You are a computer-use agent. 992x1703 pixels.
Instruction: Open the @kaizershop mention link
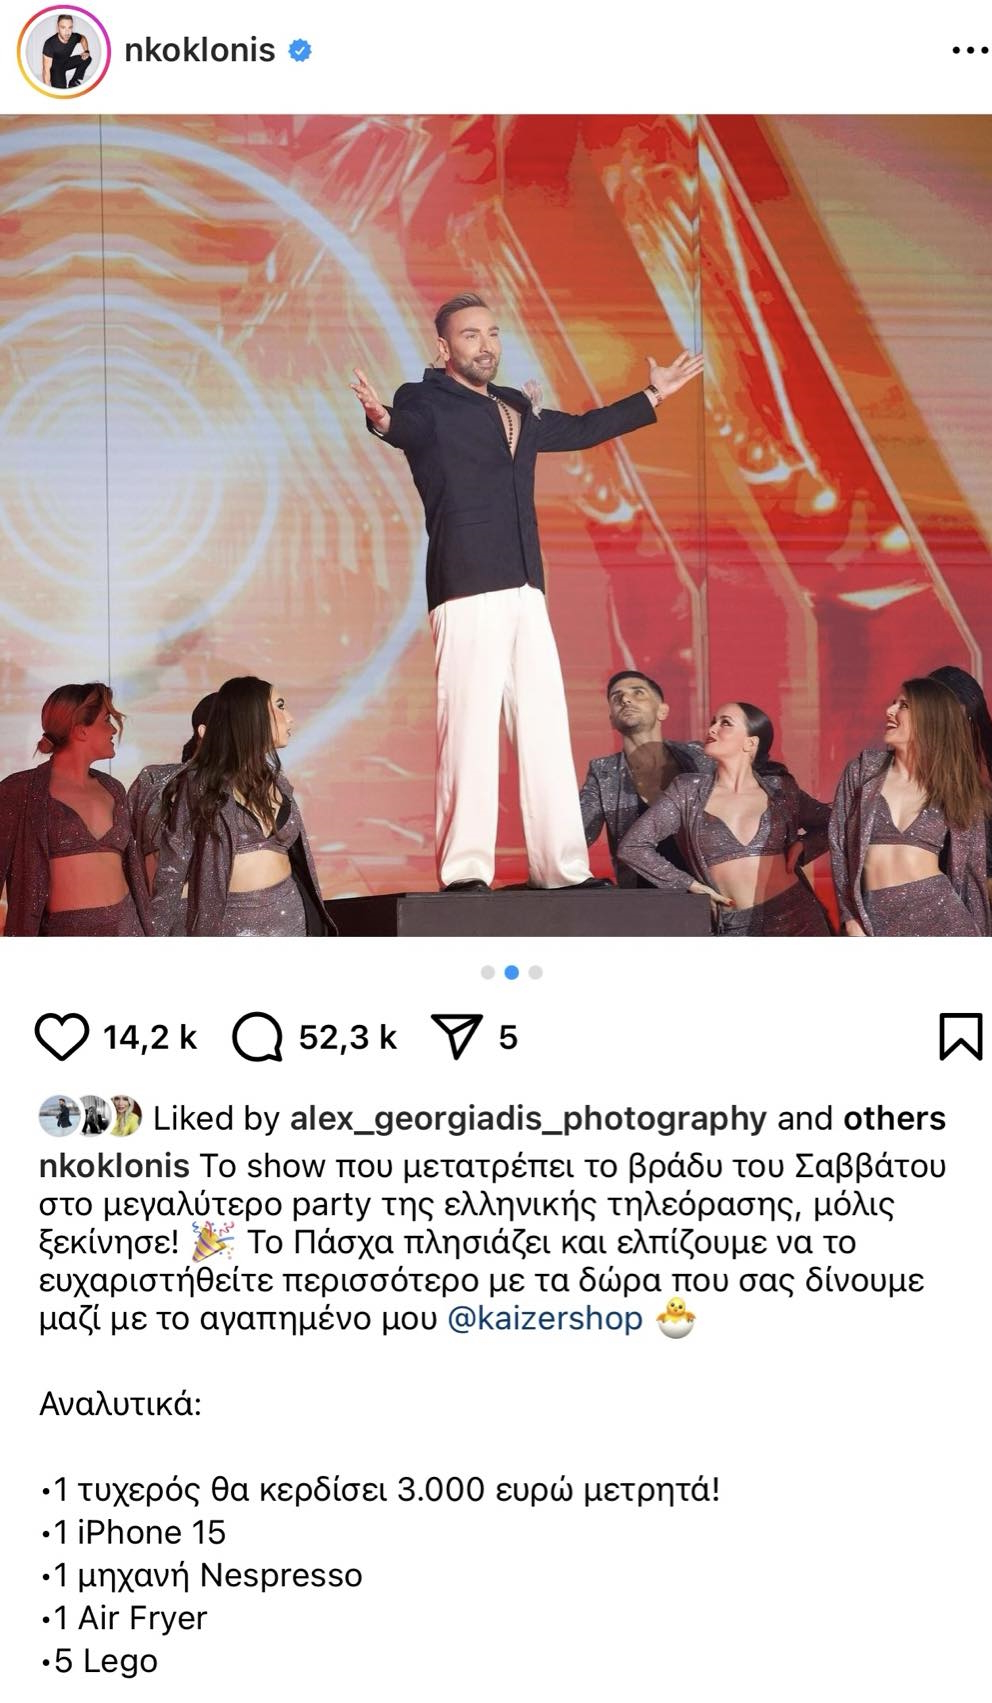pos(545,1318)
